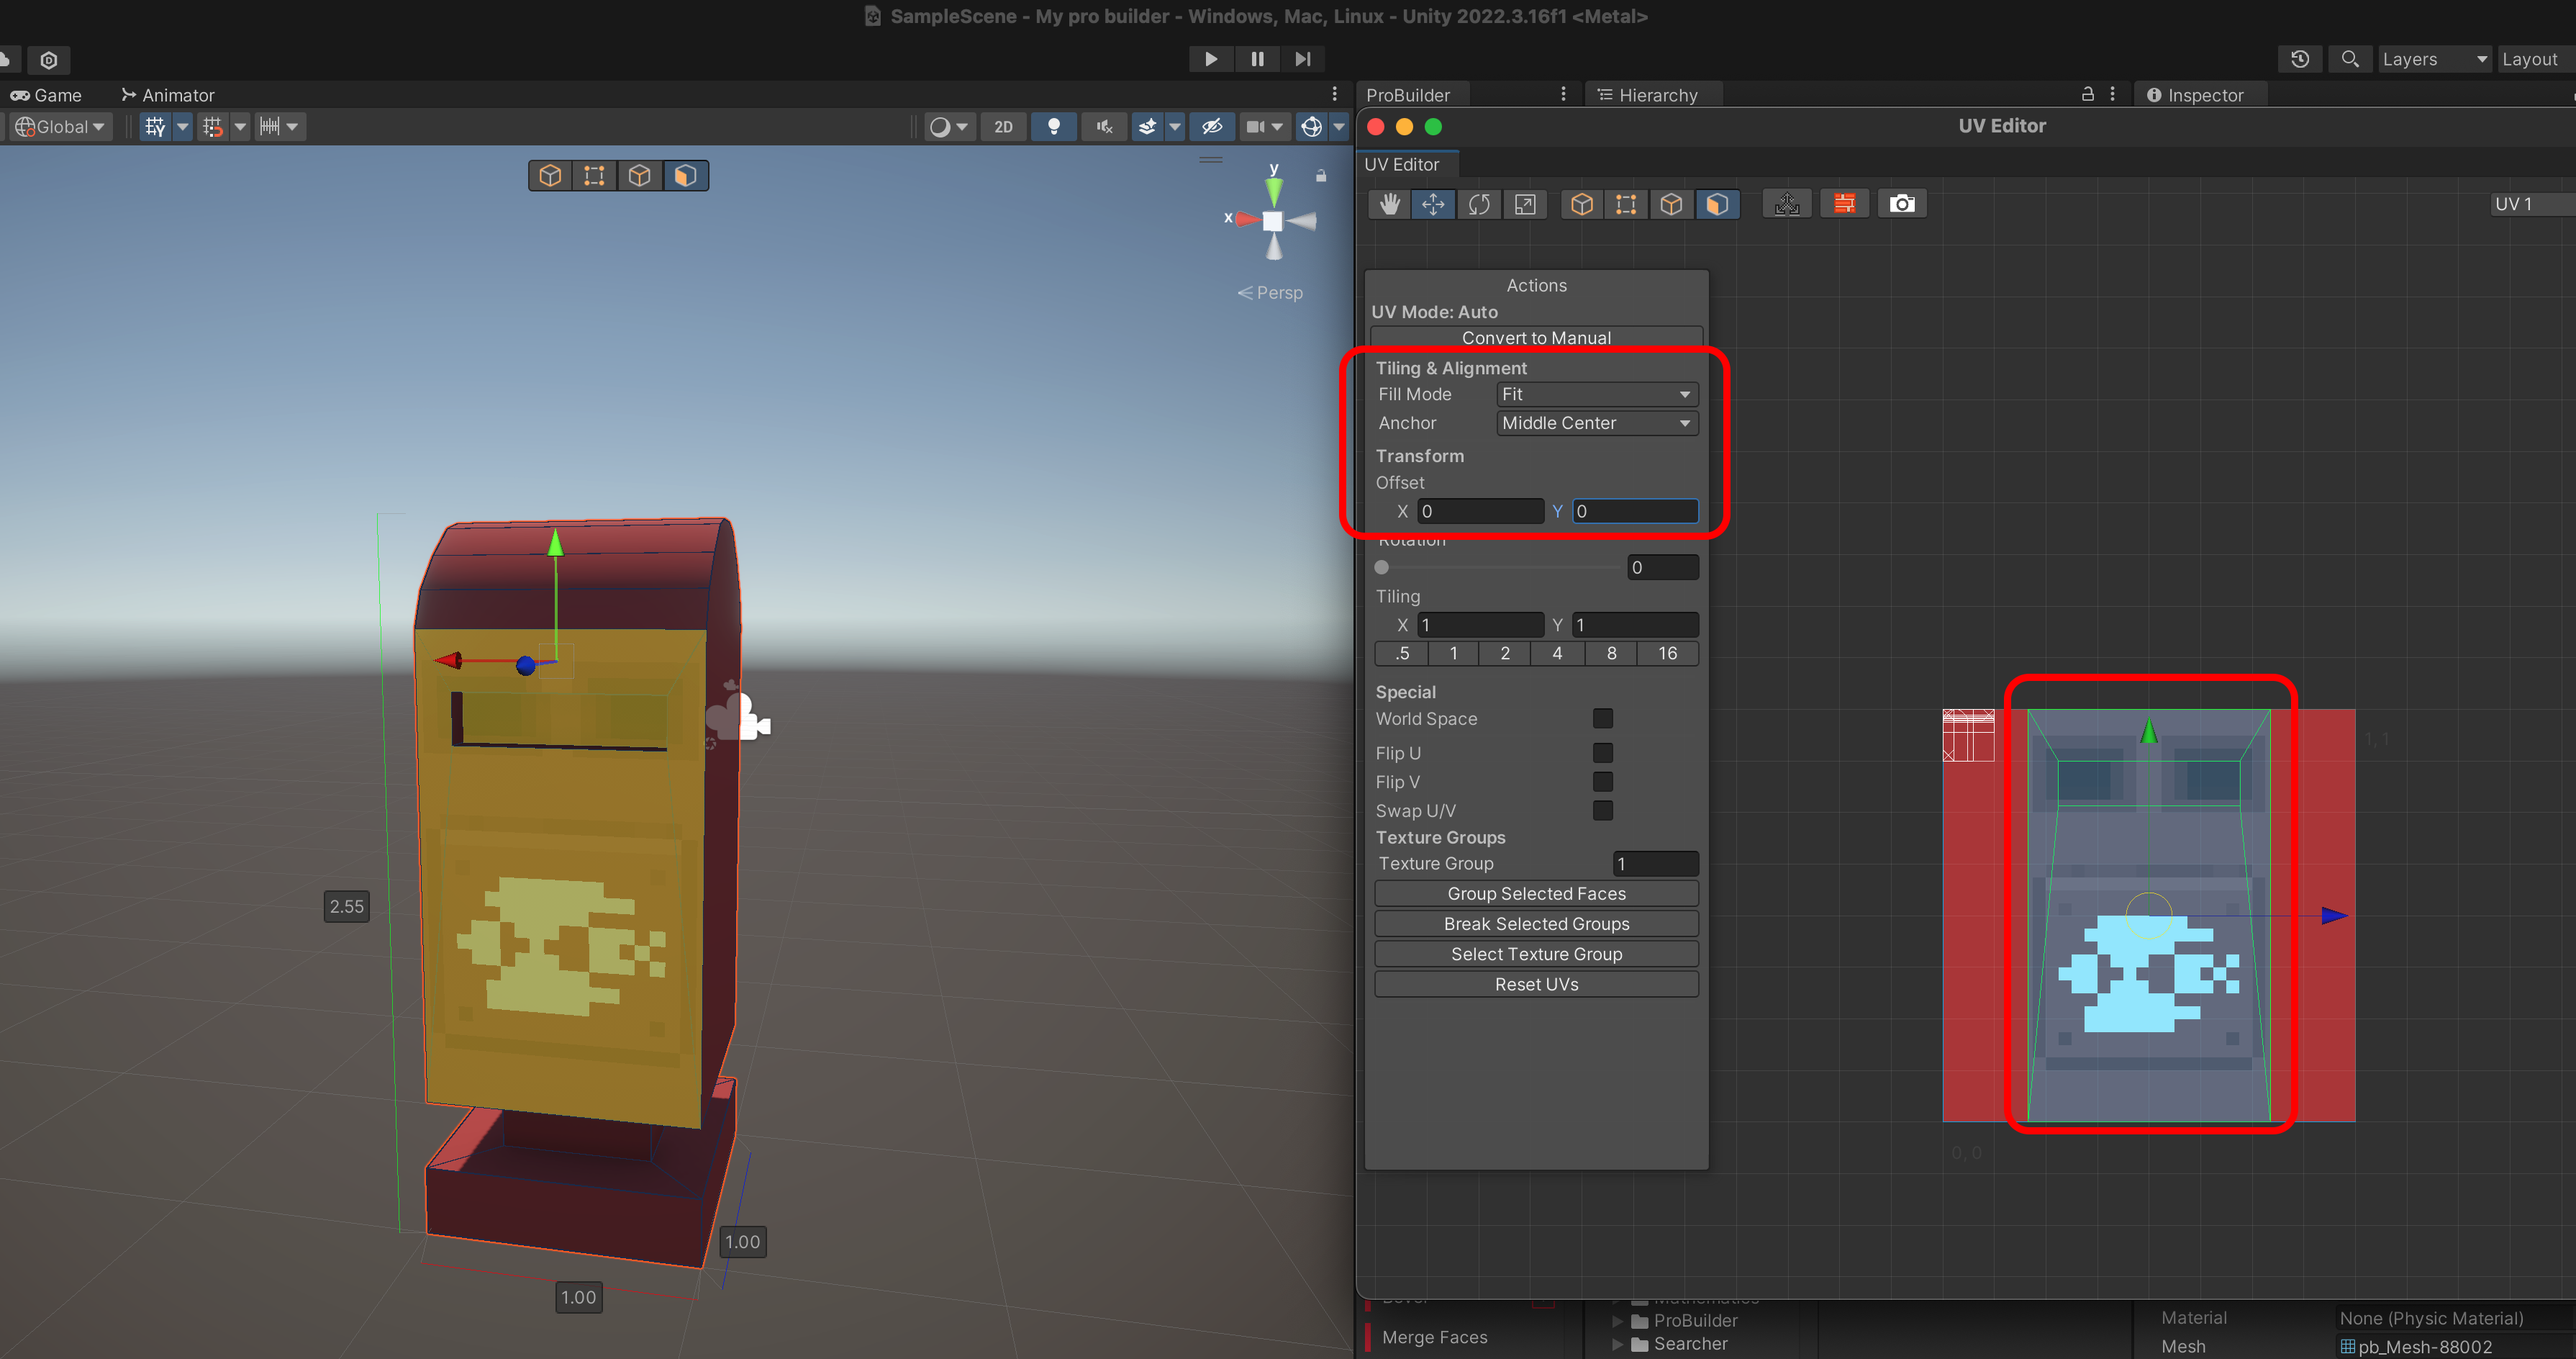This screenshot has width=2576, height=1359.
Task: Select the Hand tool in UV Editor
Action: pos(1389,204)
